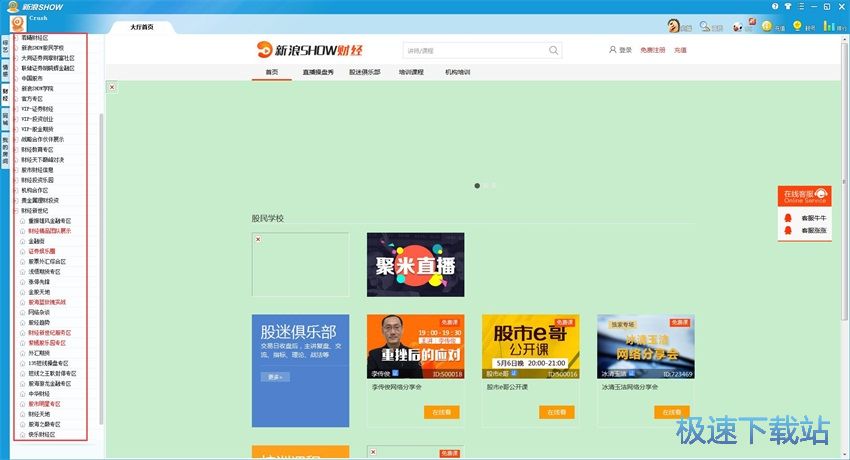Open the 股市e哥公开课 thumbnail

[x=531, y=347]
